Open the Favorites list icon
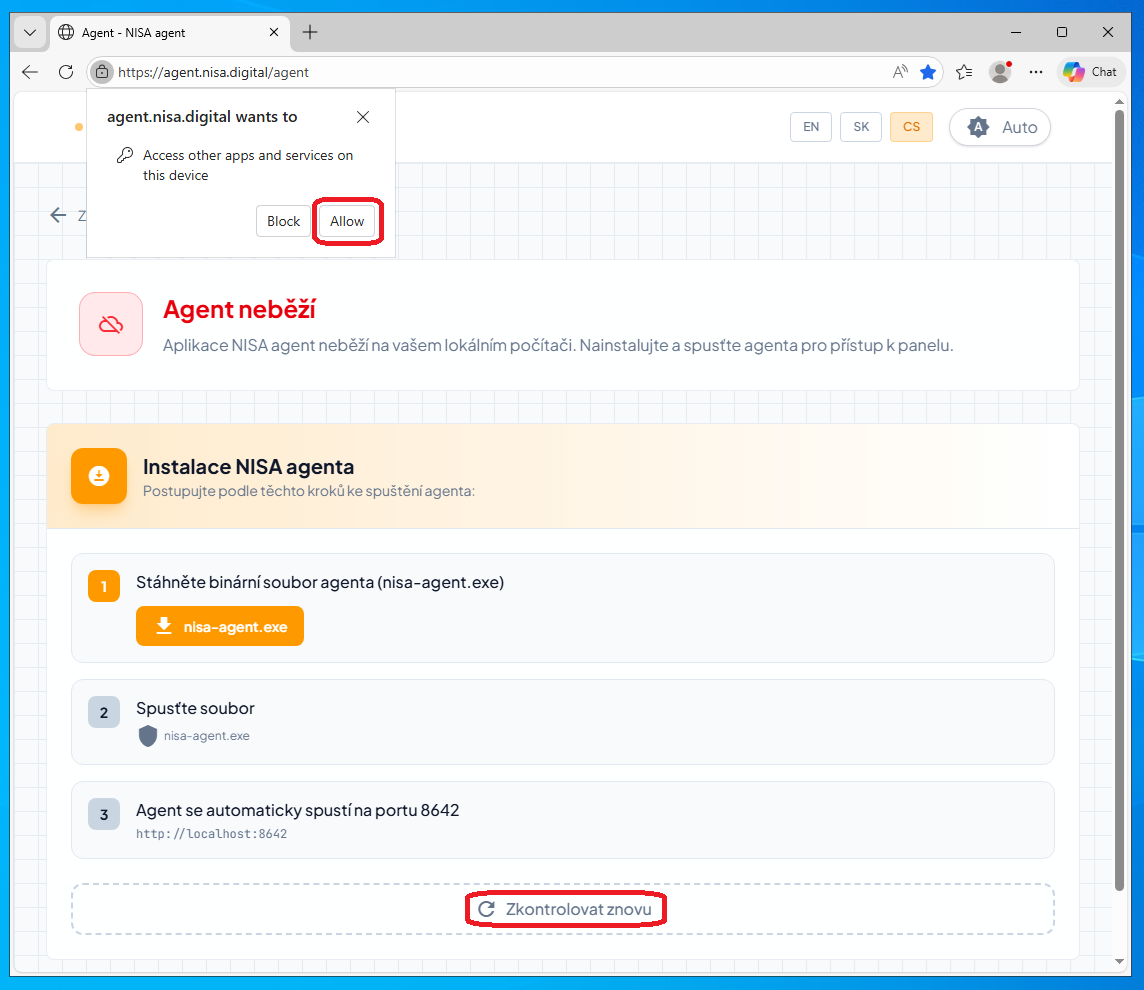This screenshot has height=990, width=1144. tap(964, 72)
